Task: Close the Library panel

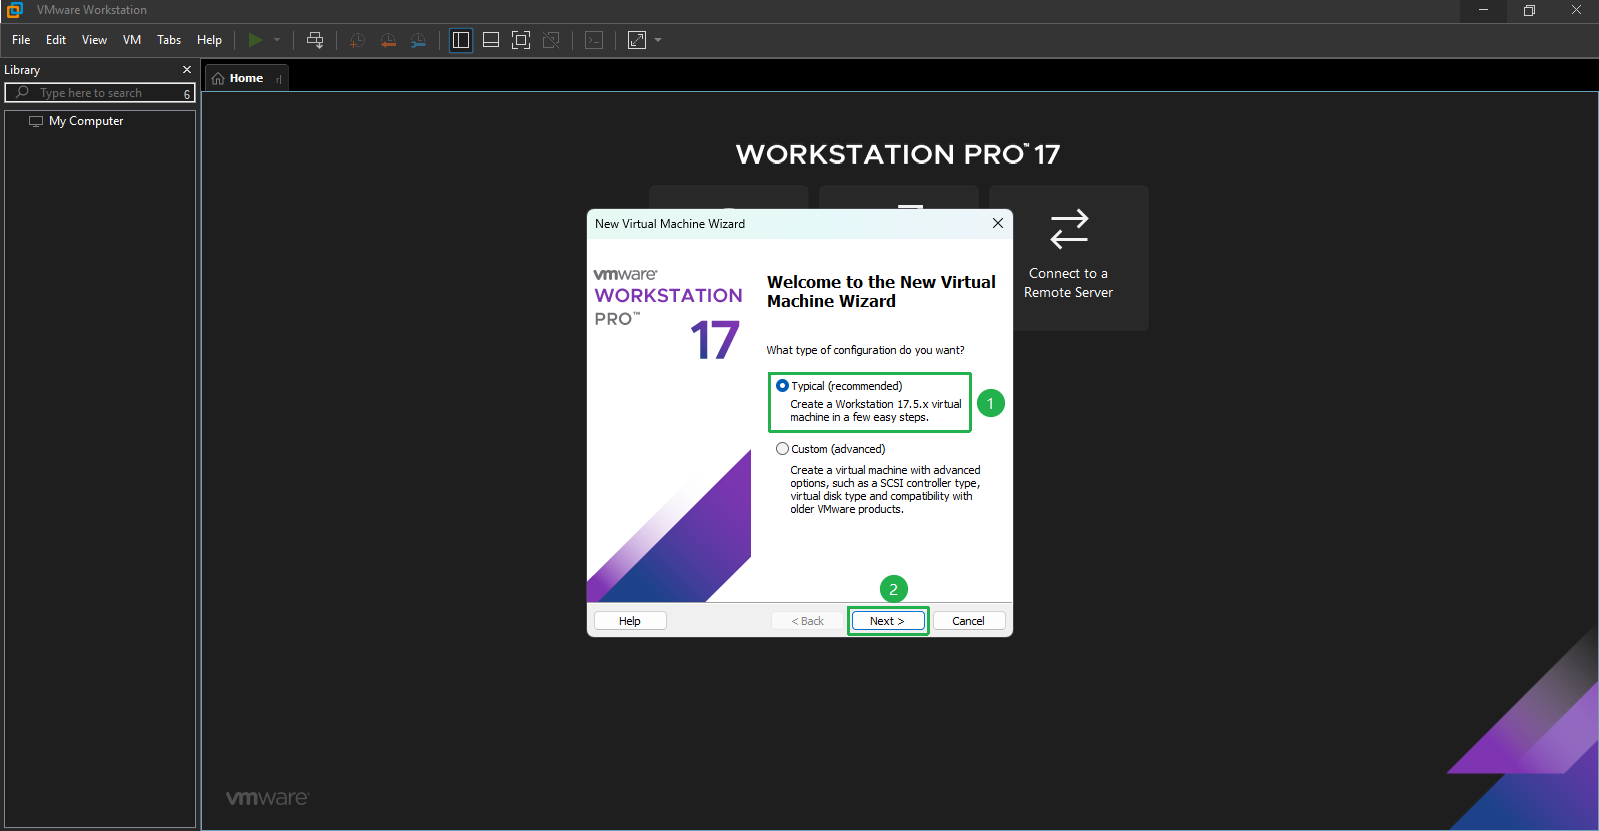Action: [187, 70]
